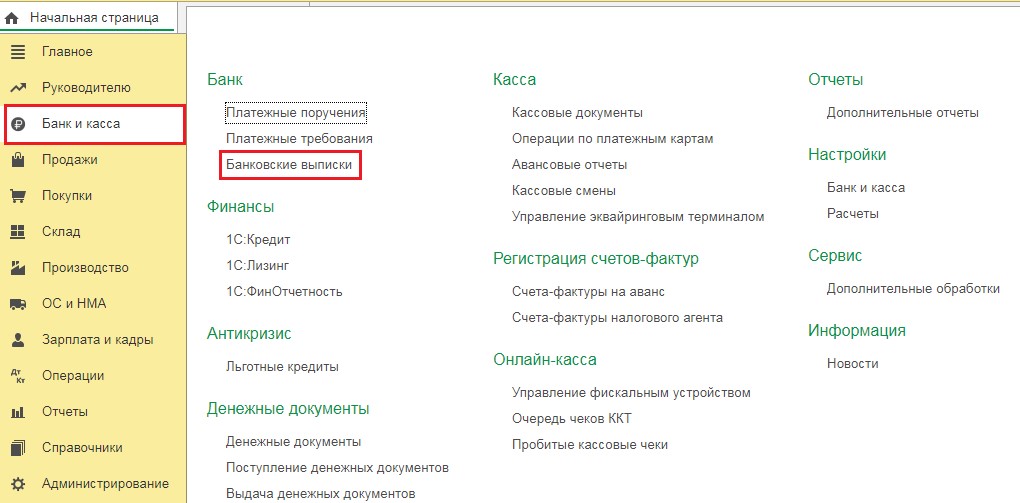Open Управление эквайринговым терминалом
Image resolution: width=1020 pixels, height=503 pixels.
638,217
